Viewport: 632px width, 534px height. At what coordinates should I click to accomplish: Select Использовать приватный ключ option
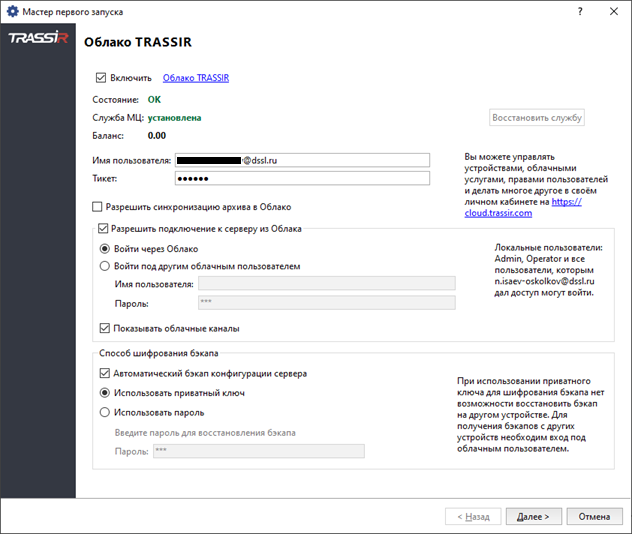[x=105, y=393]
